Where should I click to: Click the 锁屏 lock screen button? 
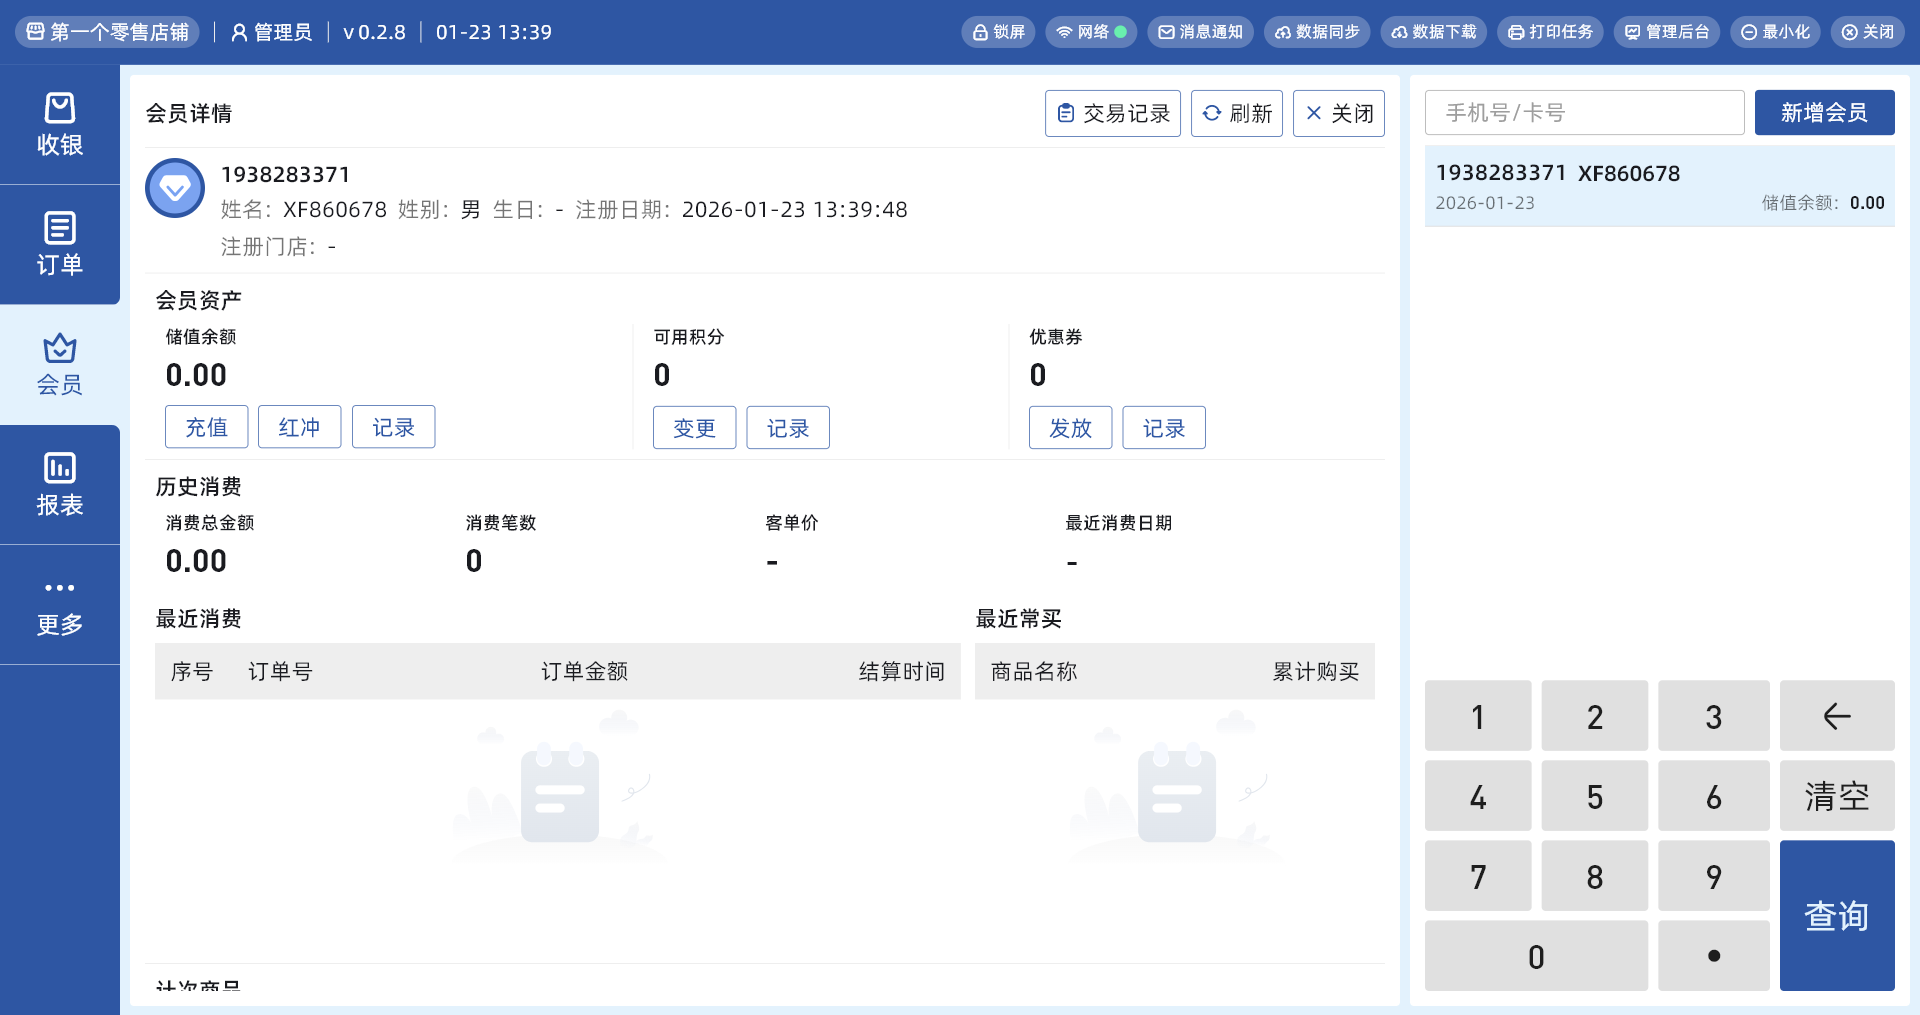coord(998,32)
